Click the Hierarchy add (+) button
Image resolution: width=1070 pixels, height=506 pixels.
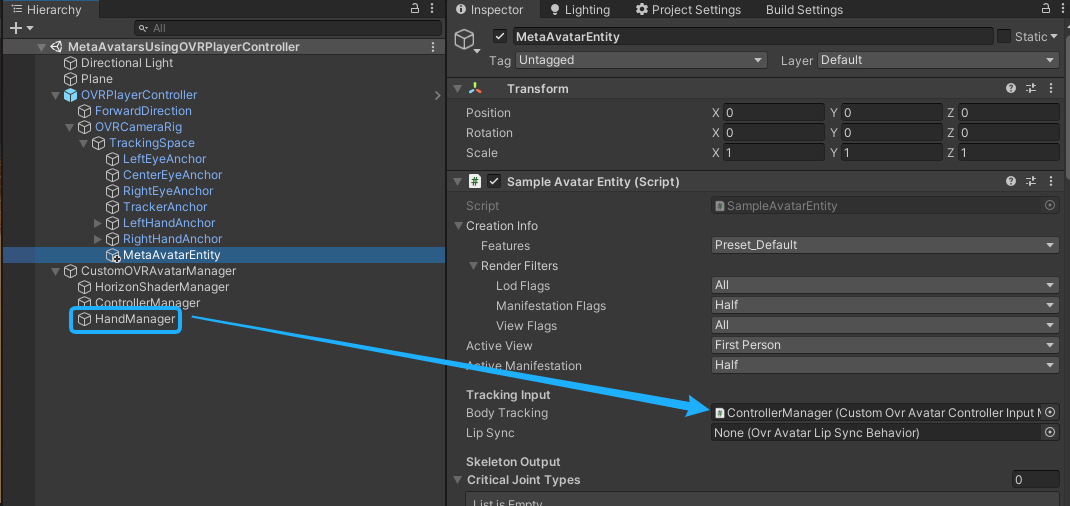16,28
